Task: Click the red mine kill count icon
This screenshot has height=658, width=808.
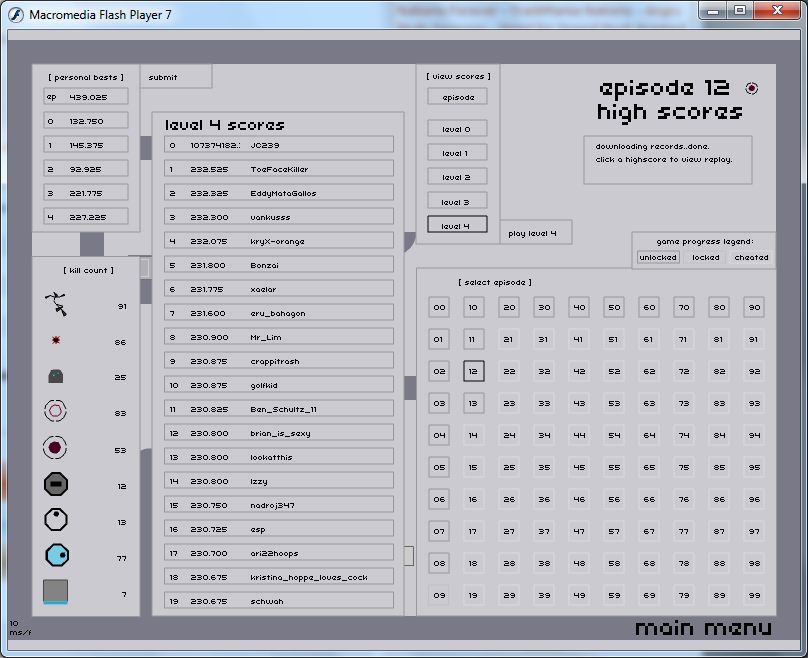Action: point(56,341)
